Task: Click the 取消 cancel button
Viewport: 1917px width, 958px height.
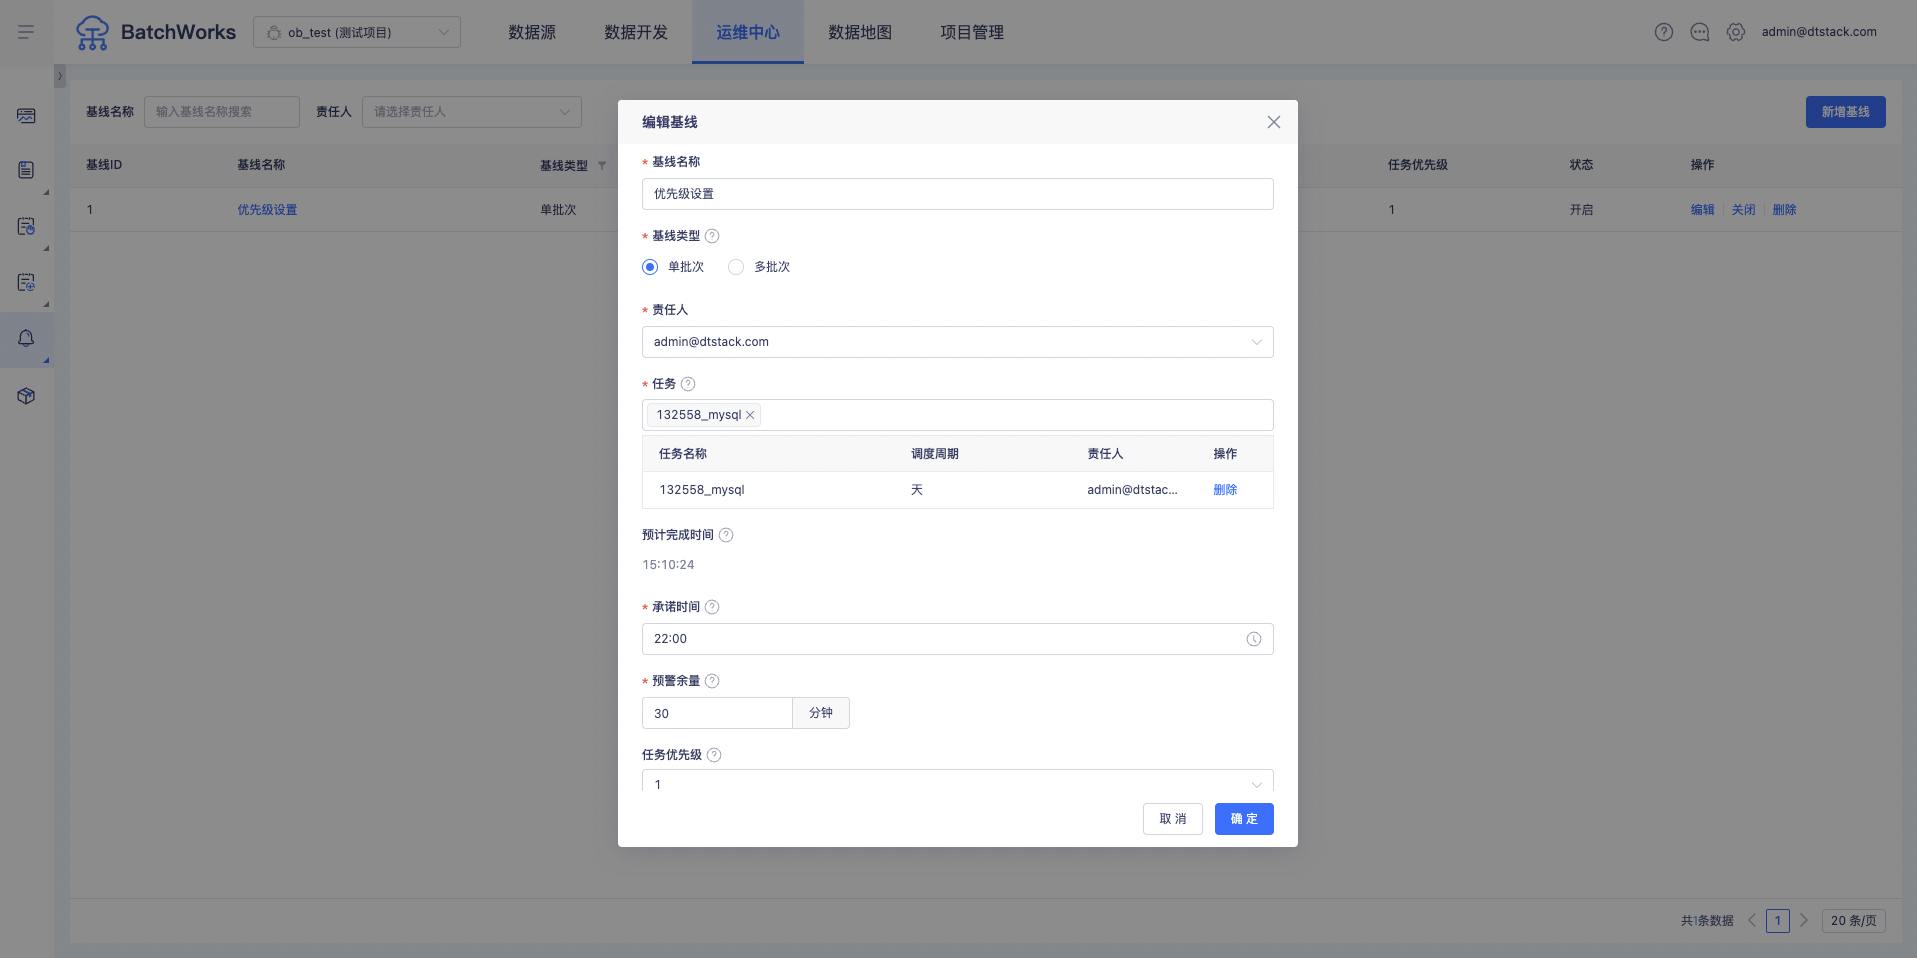Action: point(1172,819)
